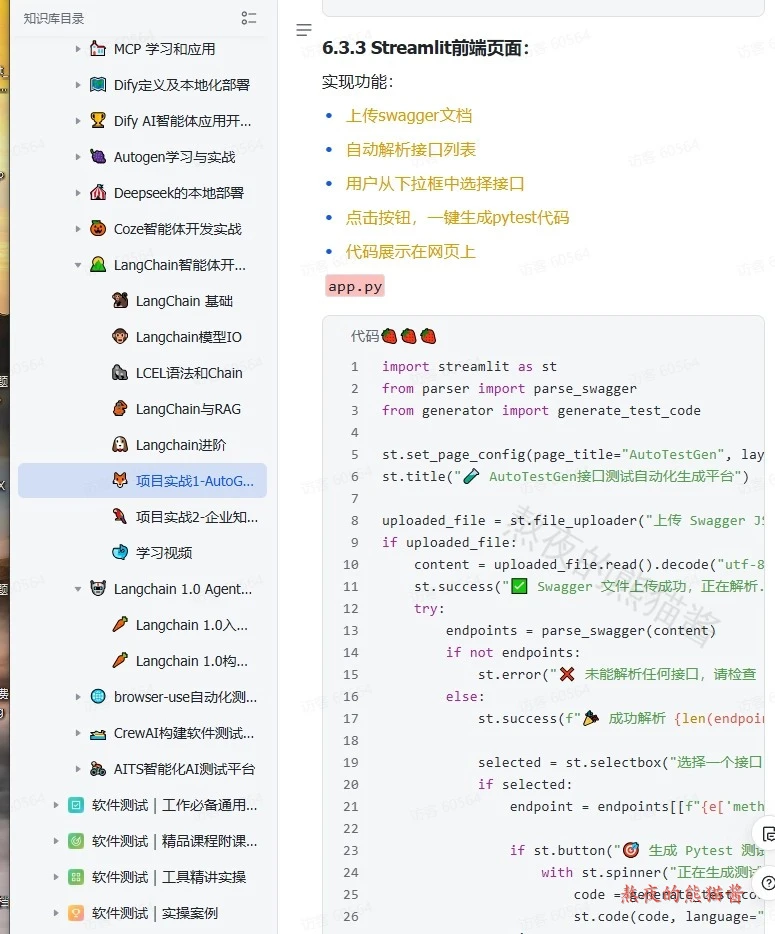
Task: Click raccoon icon of Langchain 1.0 Agent
Action: pos(98,589)
